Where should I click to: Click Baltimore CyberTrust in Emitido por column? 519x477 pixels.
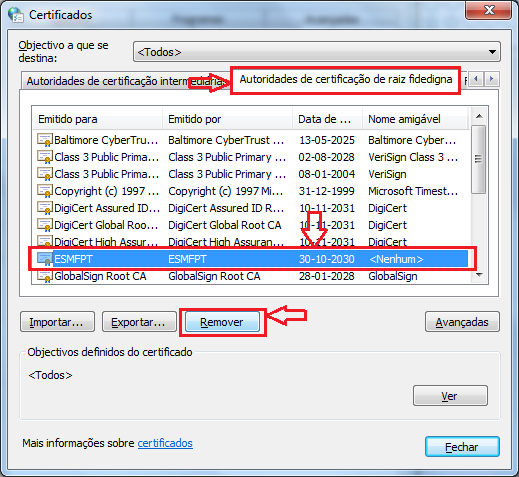click(226, 140)
